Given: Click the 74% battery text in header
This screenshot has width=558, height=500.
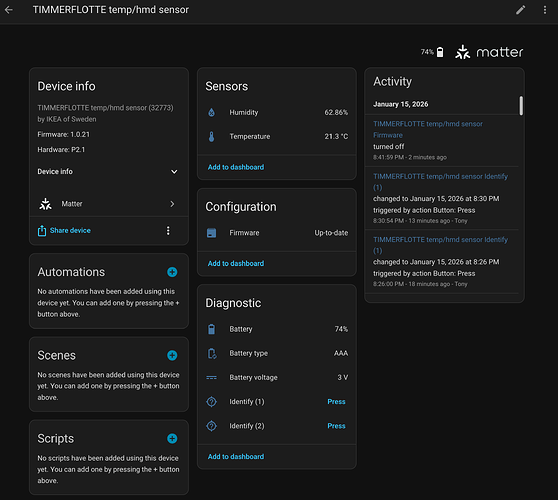Looking at the screenshot, I should pyautogui.click(x=427, y=52).
